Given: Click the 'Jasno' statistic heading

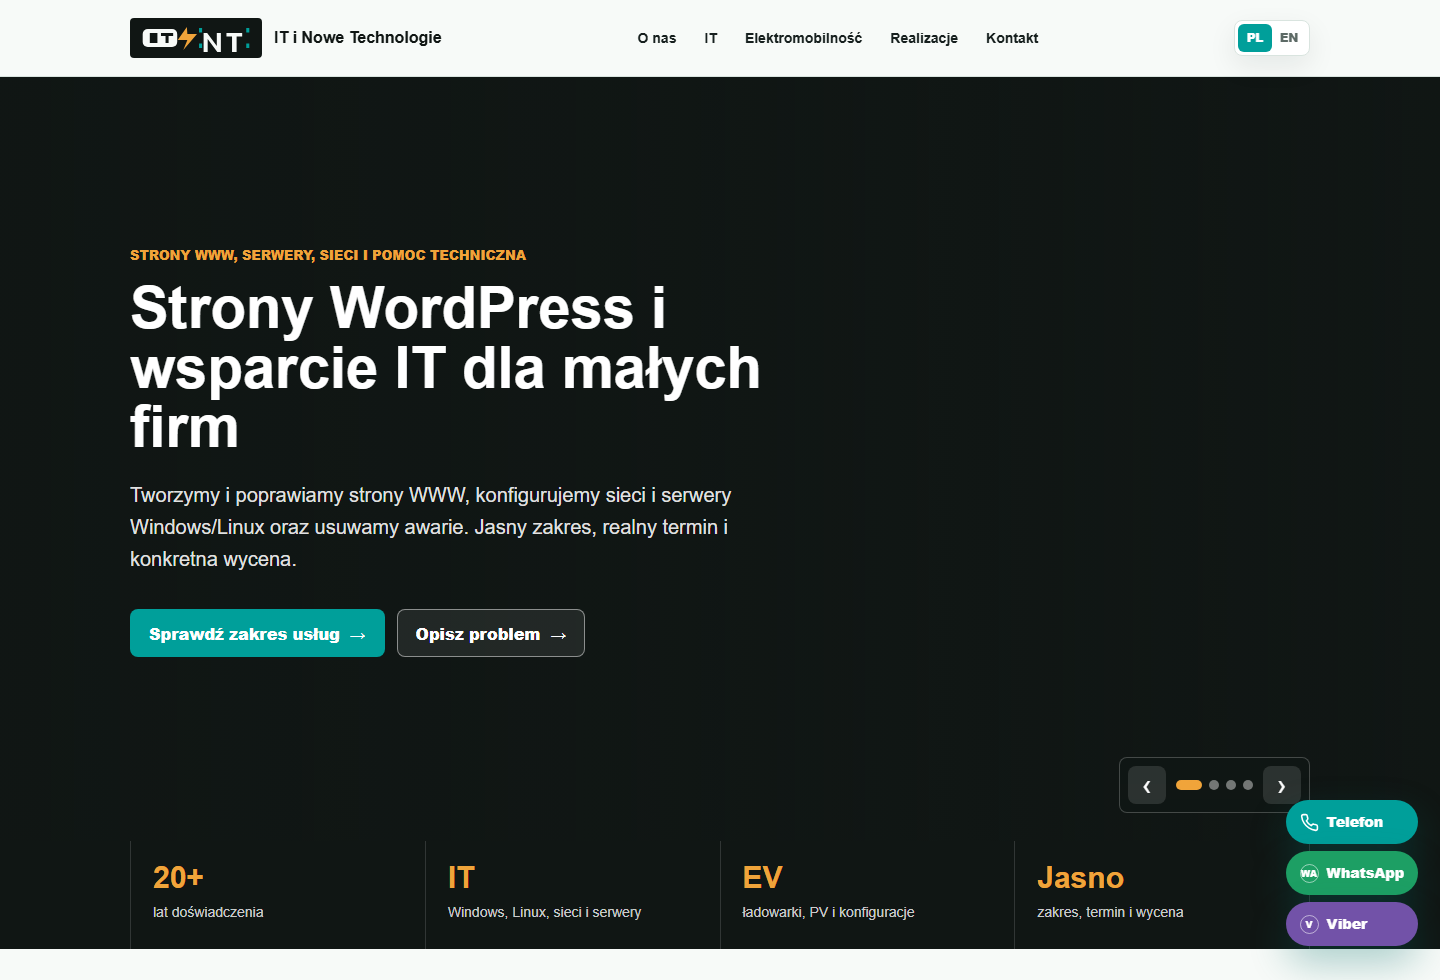Looking at the screenshot, I should point(1081,877).
